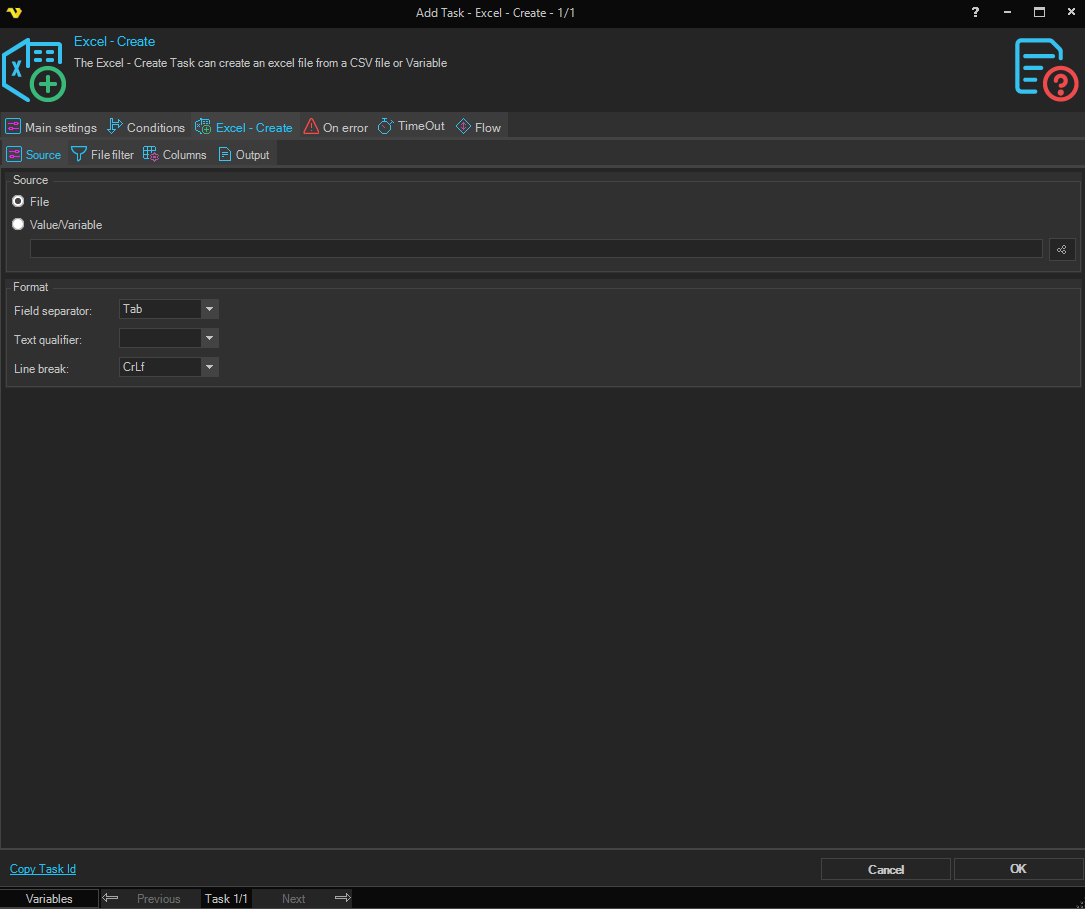Click the Excel Create logo icon

click(x=34, y=70)
